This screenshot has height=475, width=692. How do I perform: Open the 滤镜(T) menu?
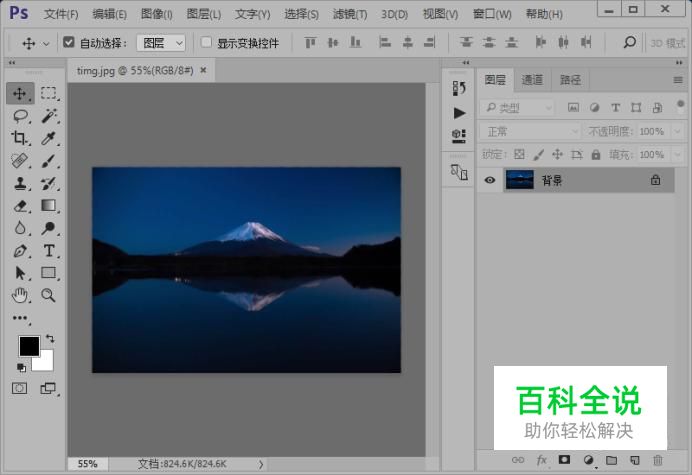pos(350,14)
